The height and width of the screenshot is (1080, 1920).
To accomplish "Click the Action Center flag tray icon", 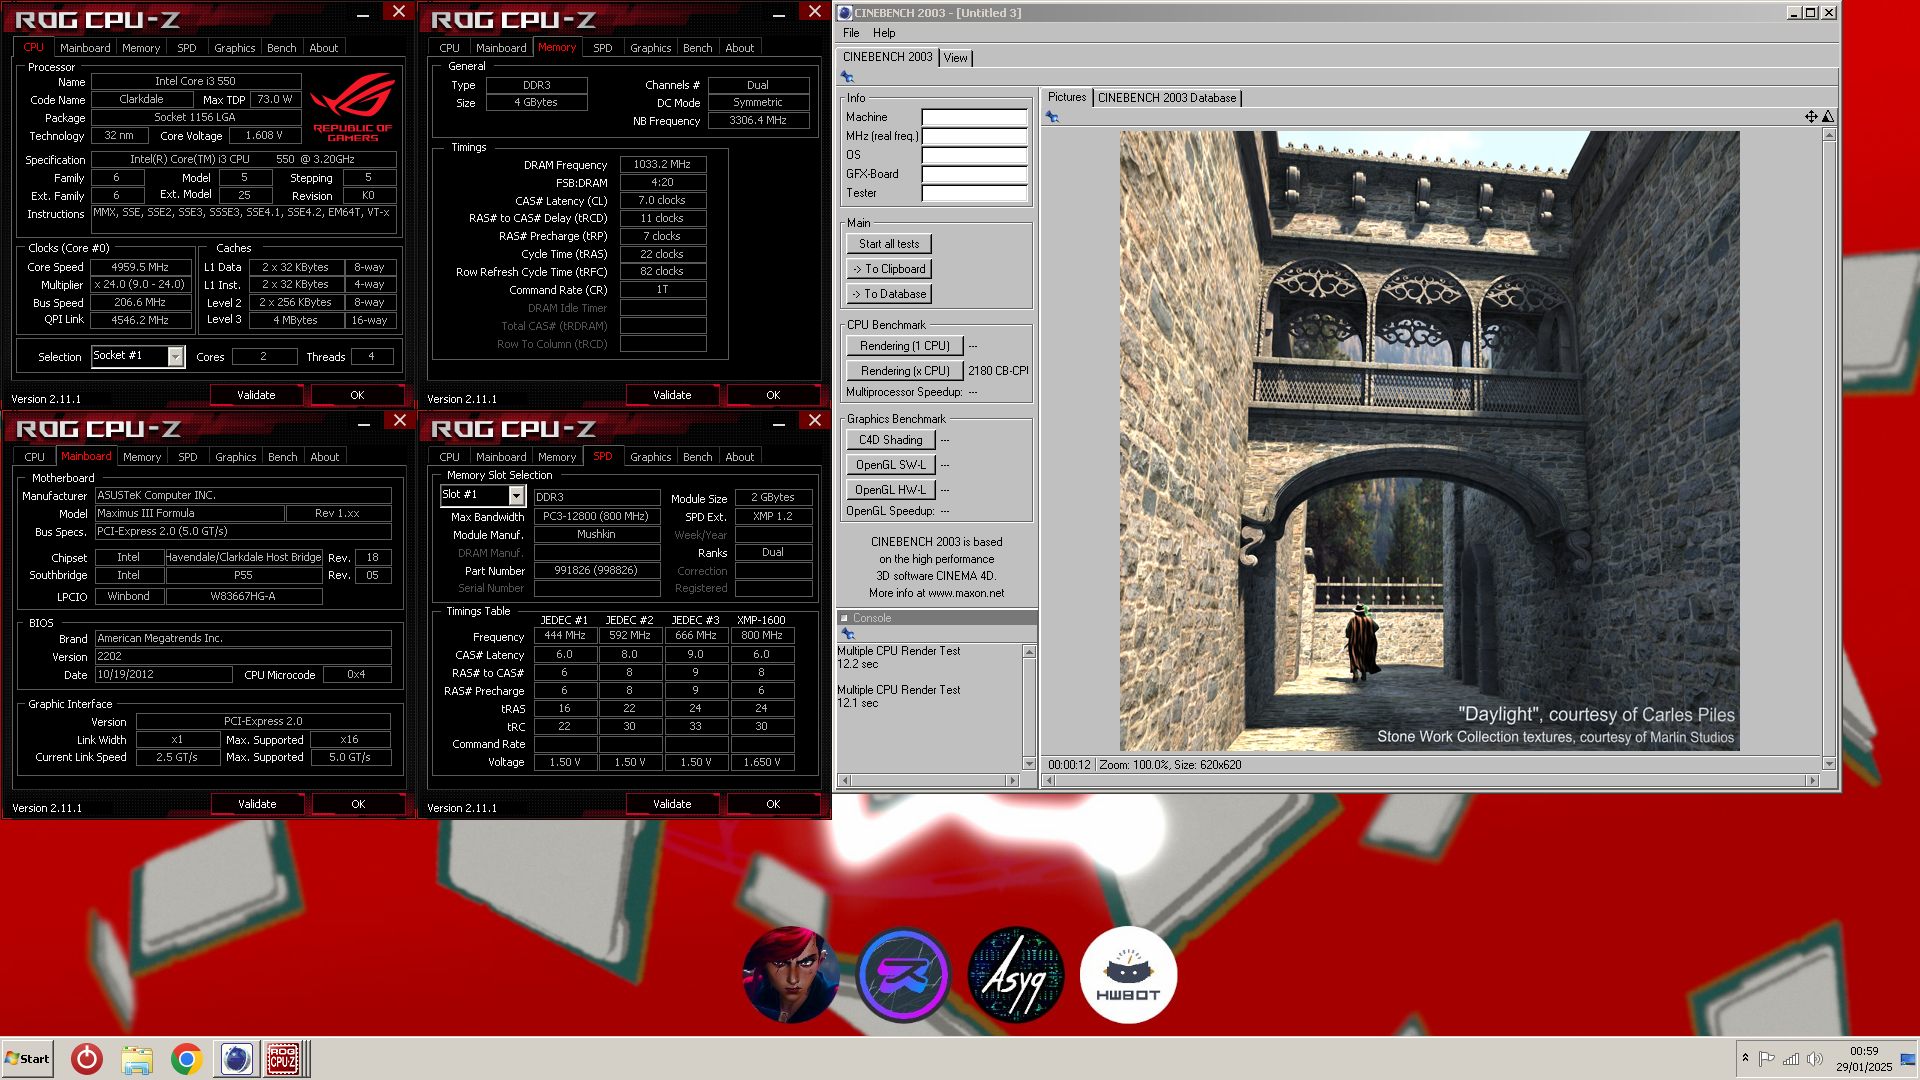I will [x=1767, y=1059].
